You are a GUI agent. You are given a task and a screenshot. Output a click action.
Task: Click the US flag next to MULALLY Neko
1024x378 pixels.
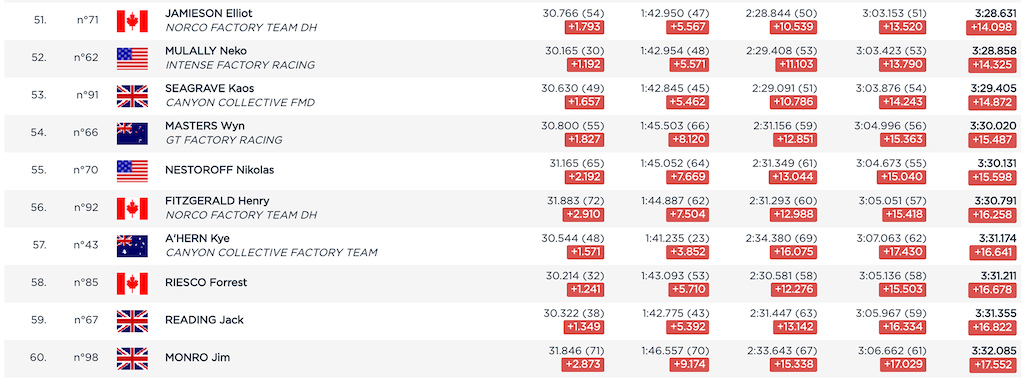[x=132, y=59]
